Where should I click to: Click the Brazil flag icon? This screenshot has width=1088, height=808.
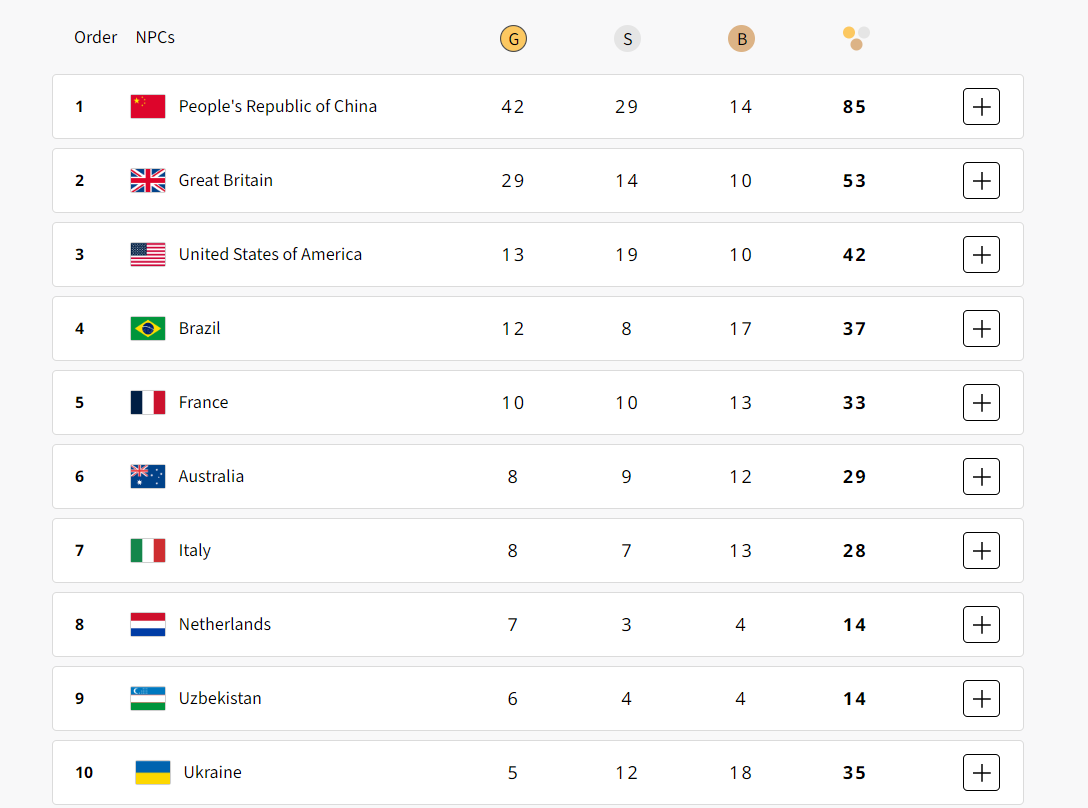[x=148, y=328]
